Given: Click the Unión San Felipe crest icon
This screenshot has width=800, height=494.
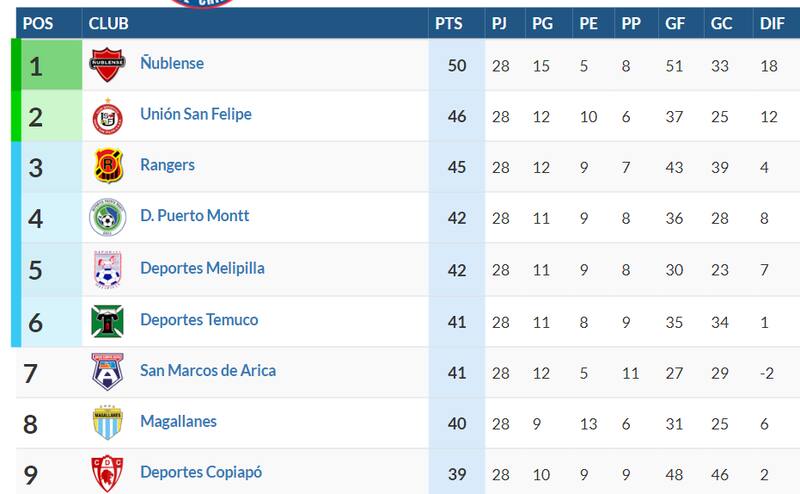Looking at the screenshot, I should point(107,116).
